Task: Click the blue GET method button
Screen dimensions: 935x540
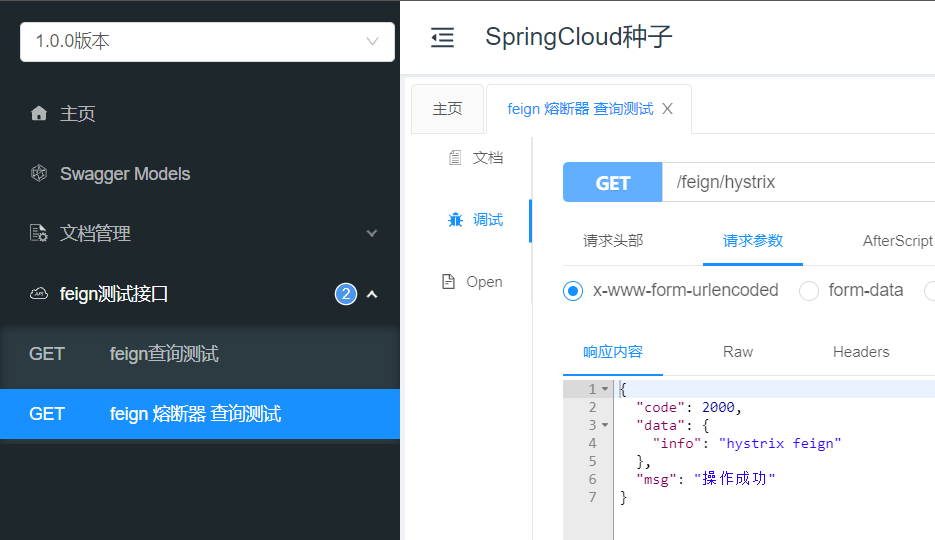Action: (x=612, y=182)
